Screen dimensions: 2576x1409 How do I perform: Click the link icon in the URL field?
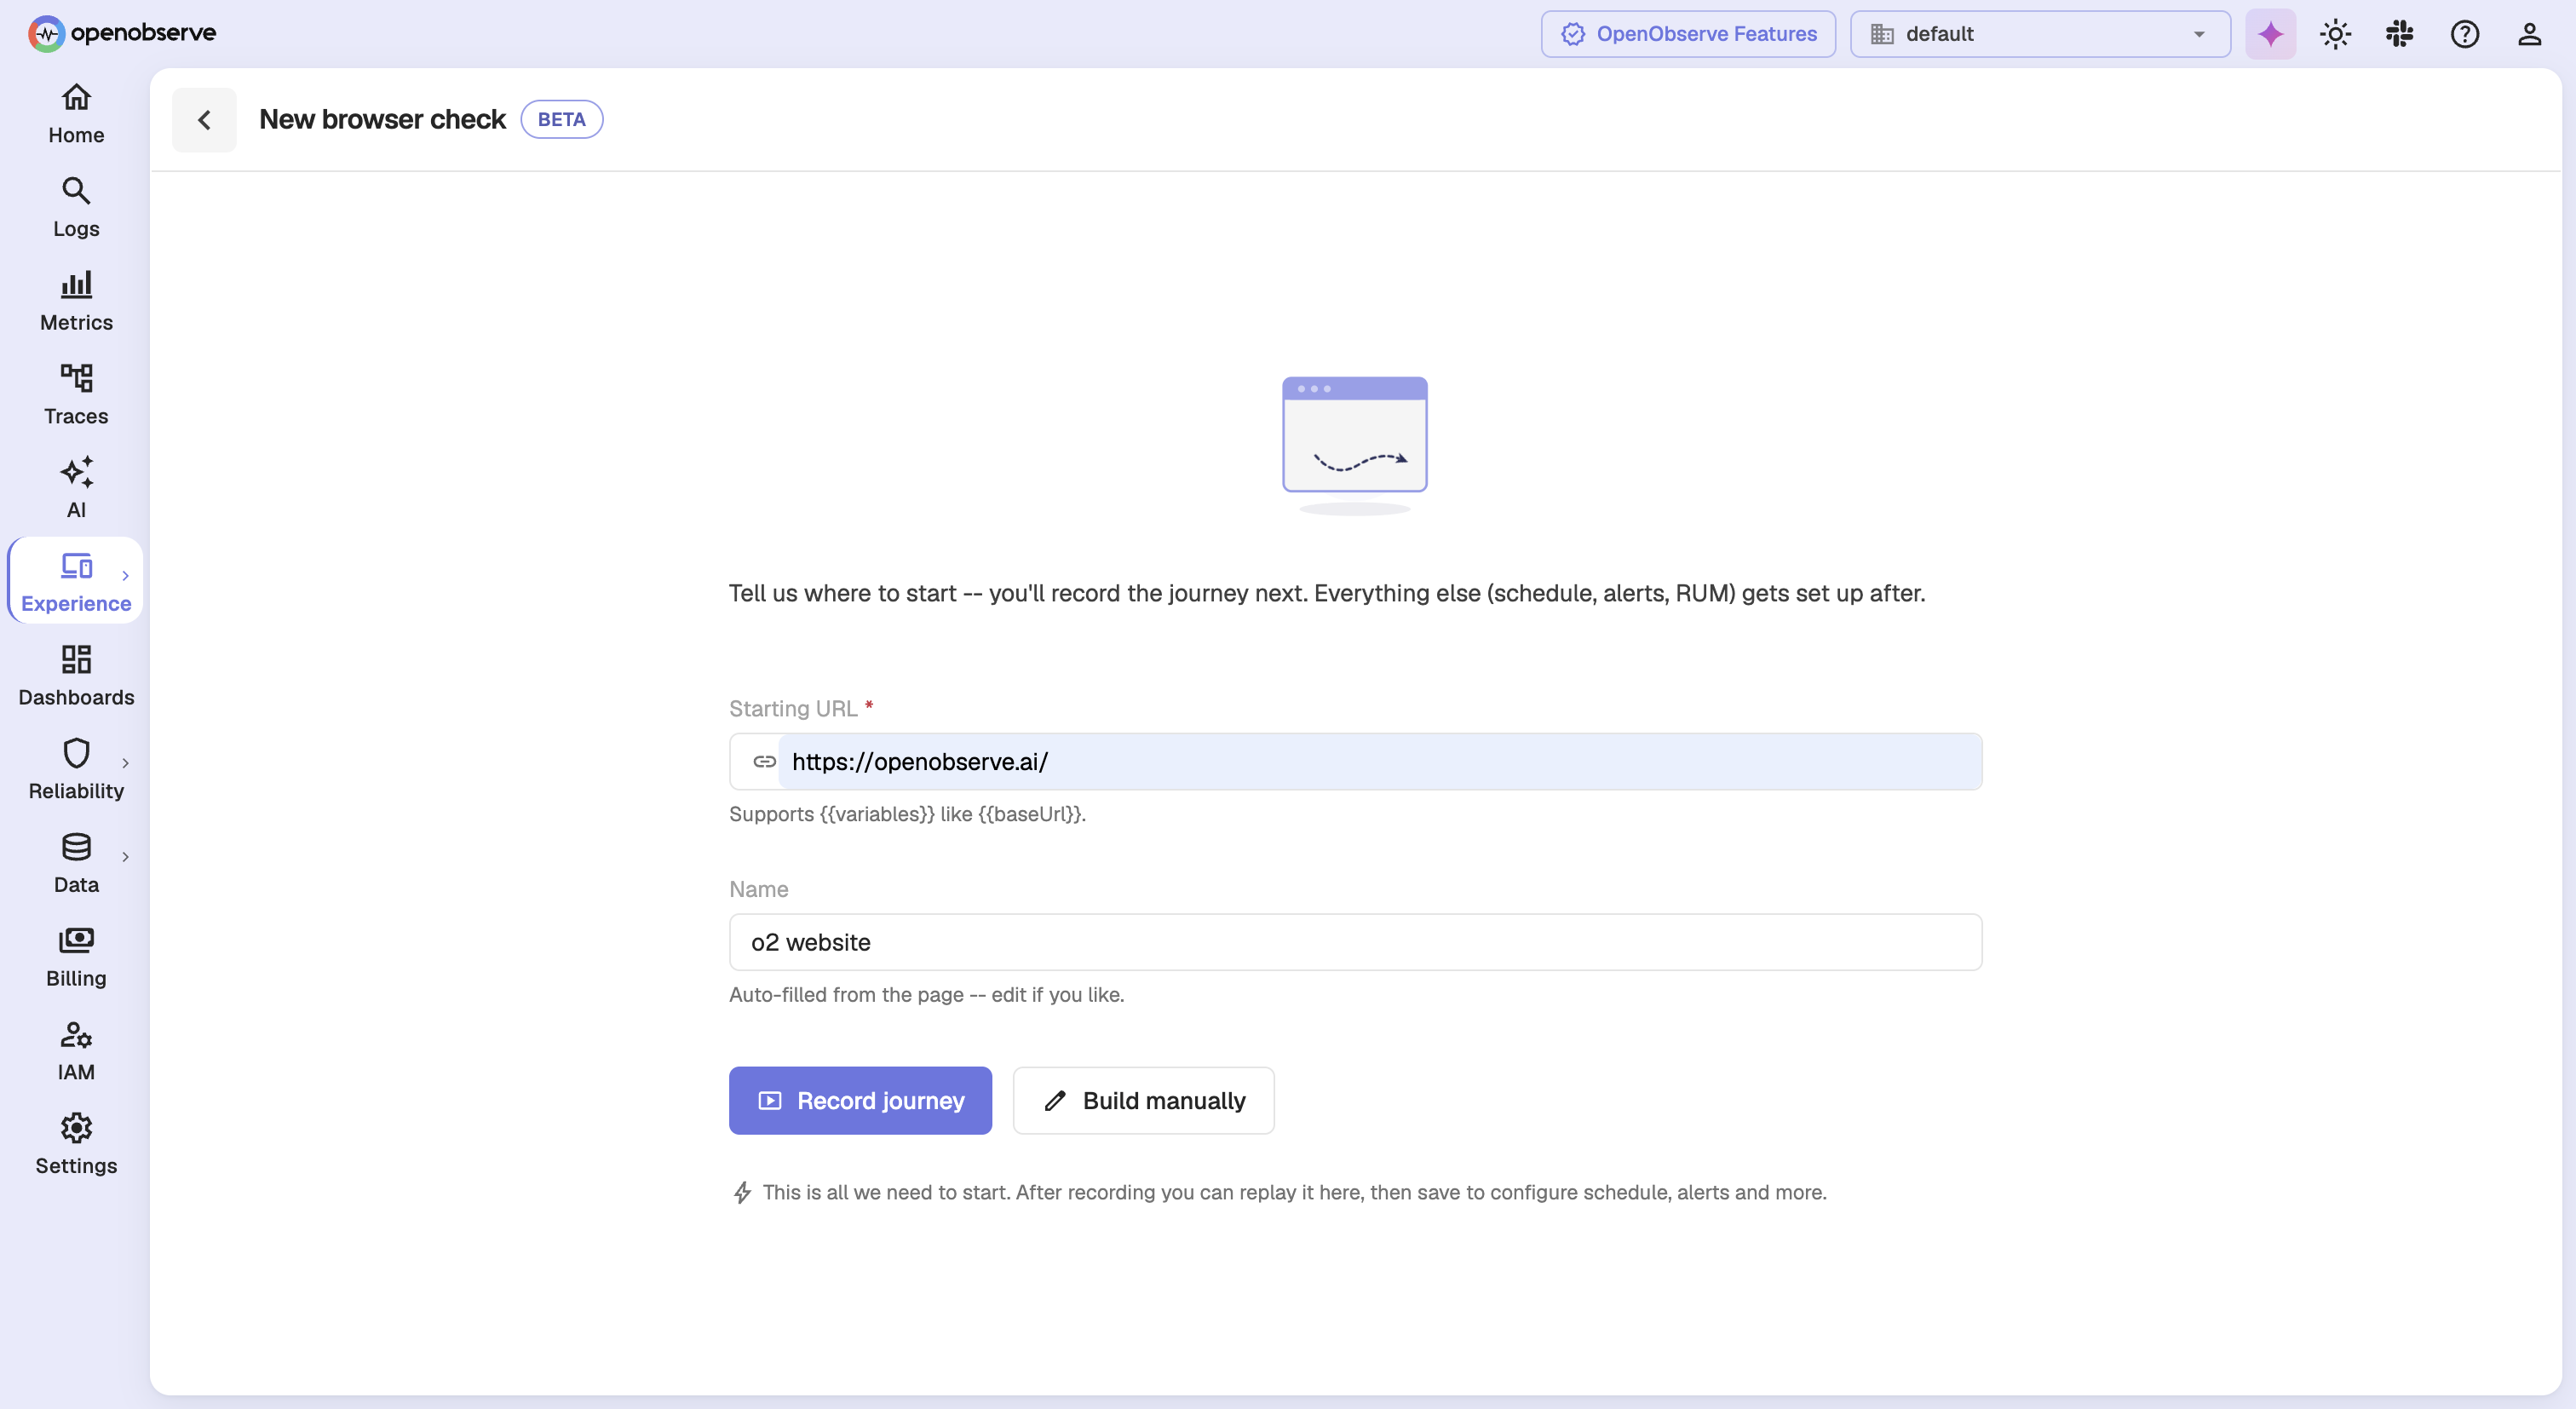point(764,762)
